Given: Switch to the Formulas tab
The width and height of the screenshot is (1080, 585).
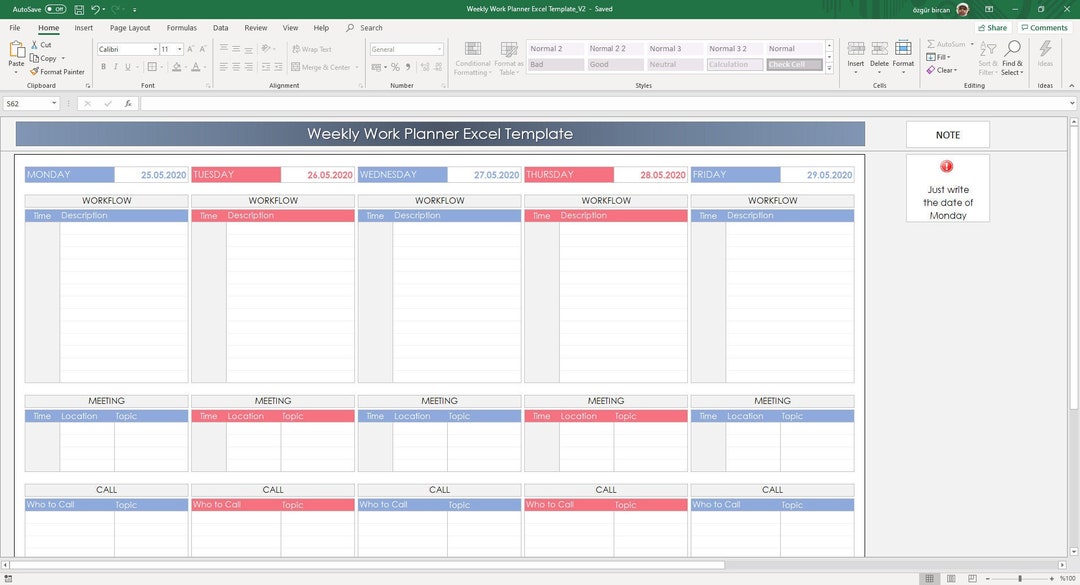Looking at the screenshot, I should (181, 27).
